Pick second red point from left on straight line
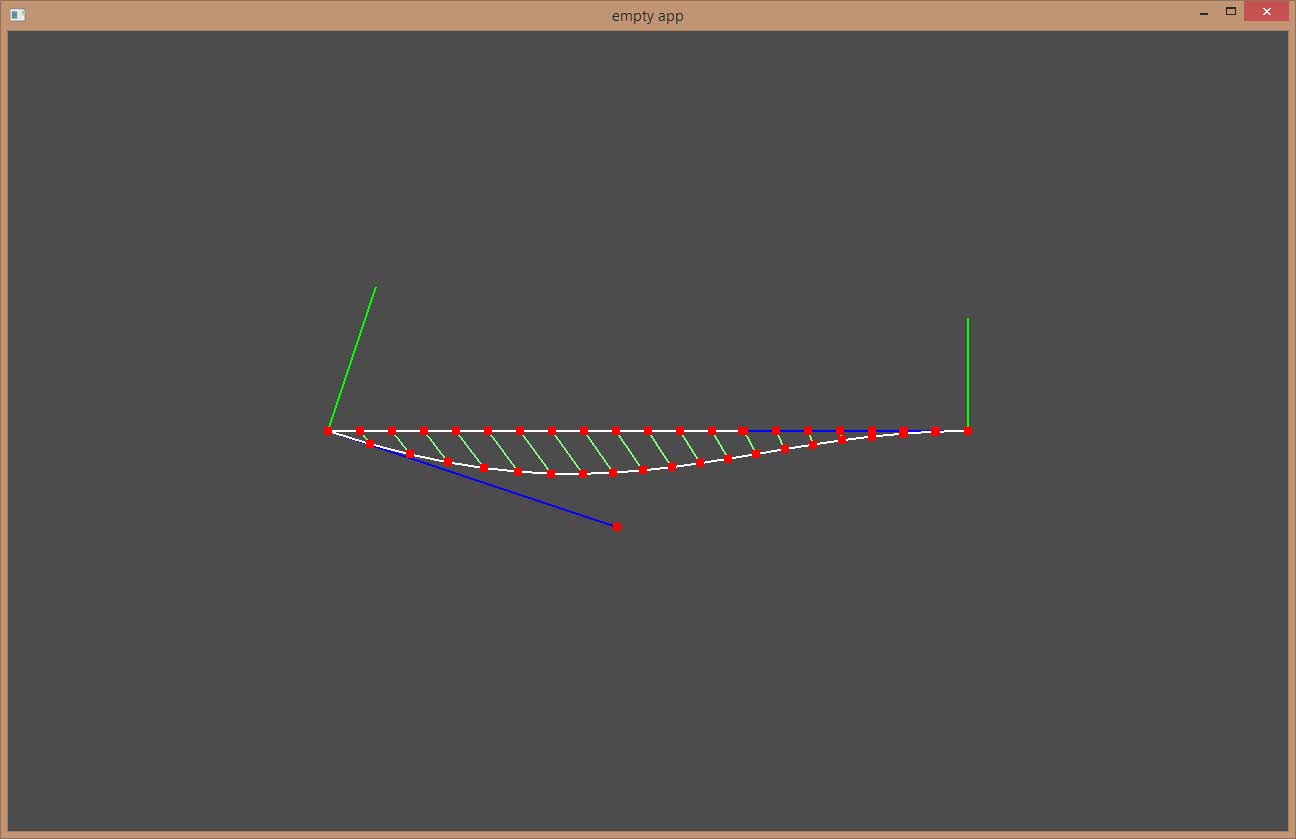This screenshot has height=839, width=1296. click(x=360, y=431)
